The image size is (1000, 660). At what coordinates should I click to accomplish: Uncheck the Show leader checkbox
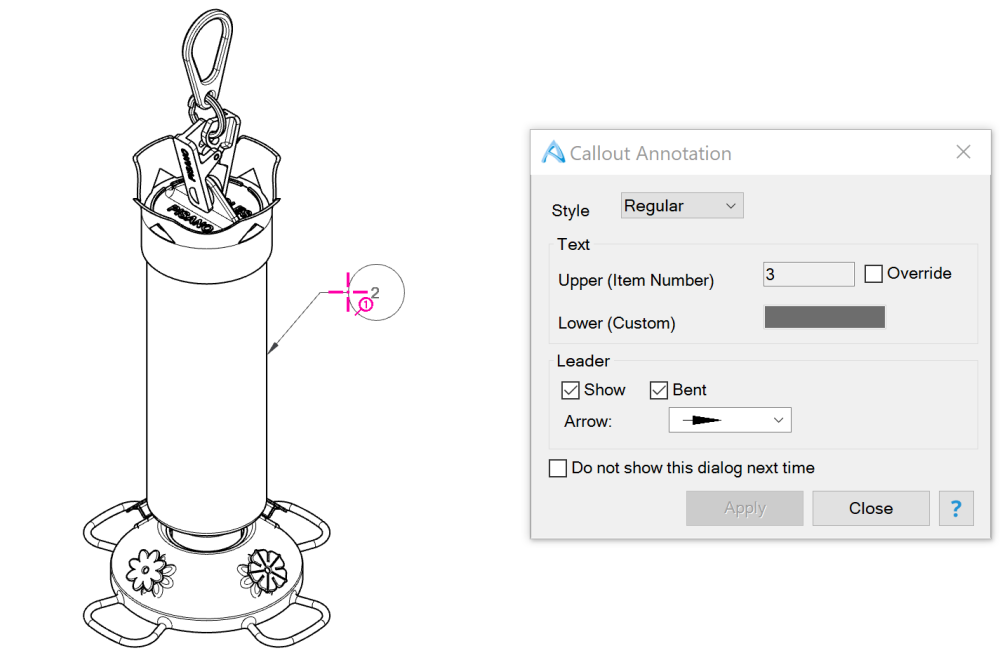pyautogui.click(x=571, y=390)
